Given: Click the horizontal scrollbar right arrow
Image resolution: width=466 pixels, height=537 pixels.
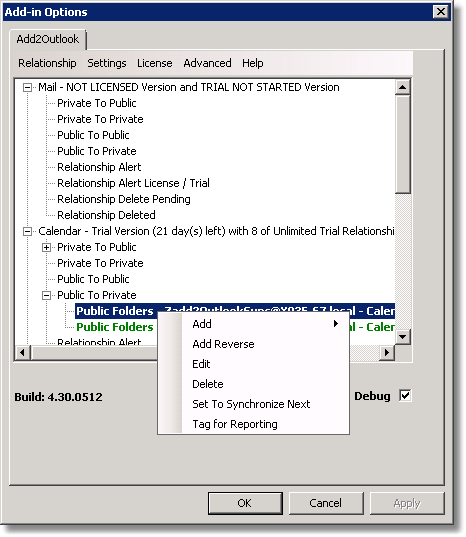Looking at the screenshot, I should [x=387, y=352].
